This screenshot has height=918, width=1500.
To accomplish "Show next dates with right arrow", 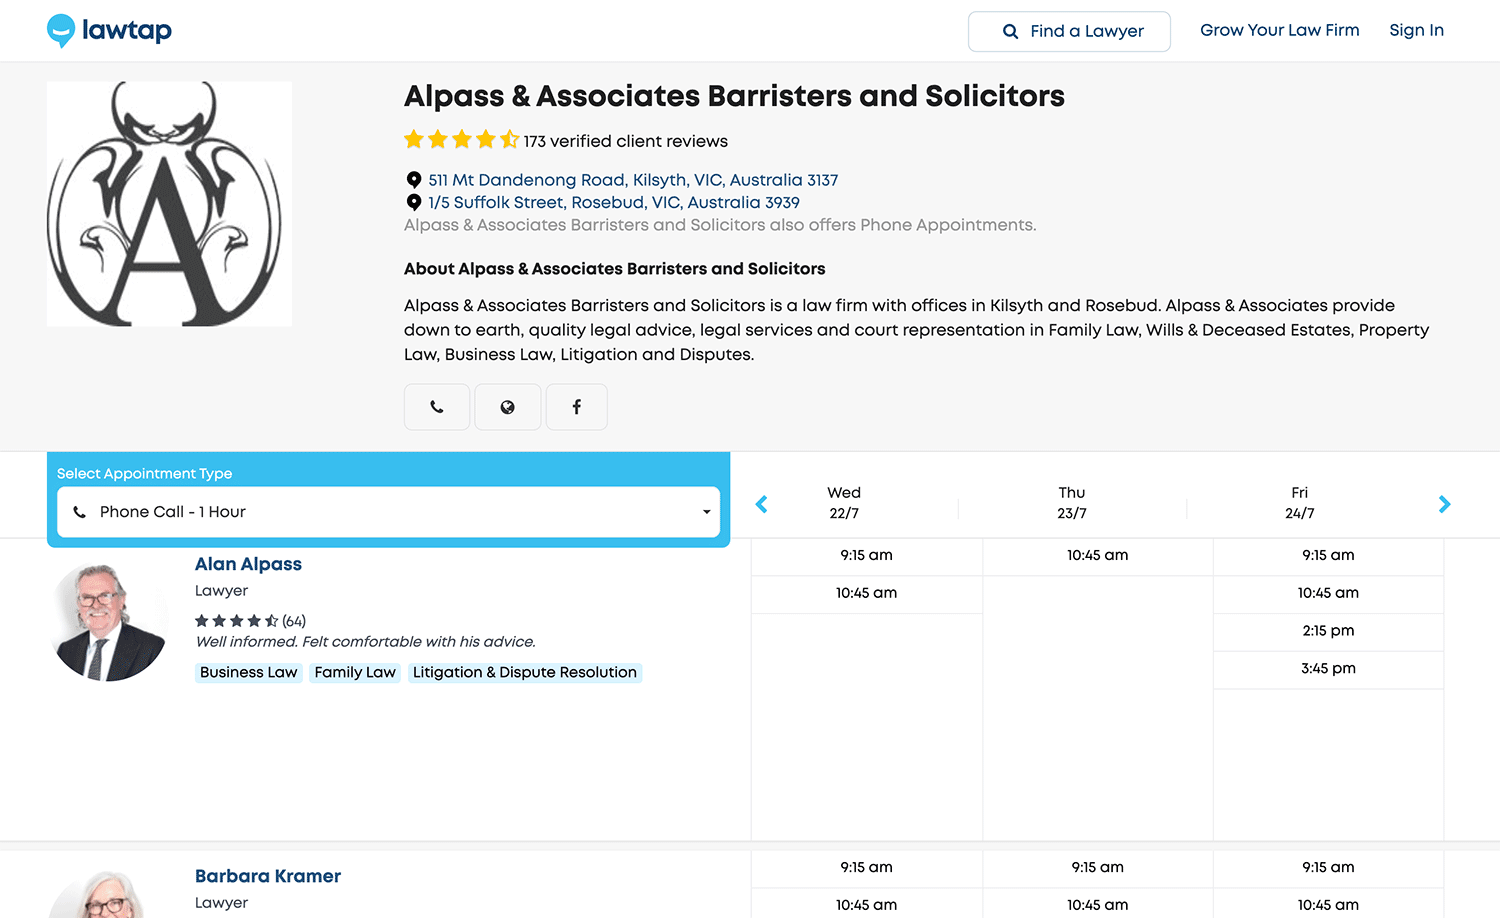I will point(1444,504).
